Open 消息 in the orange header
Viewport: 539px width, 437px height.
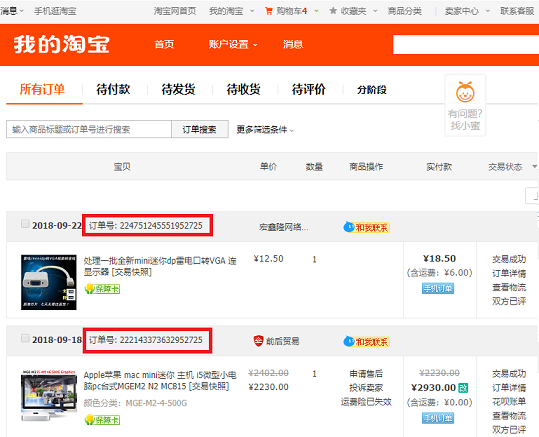tap(293, 44)
